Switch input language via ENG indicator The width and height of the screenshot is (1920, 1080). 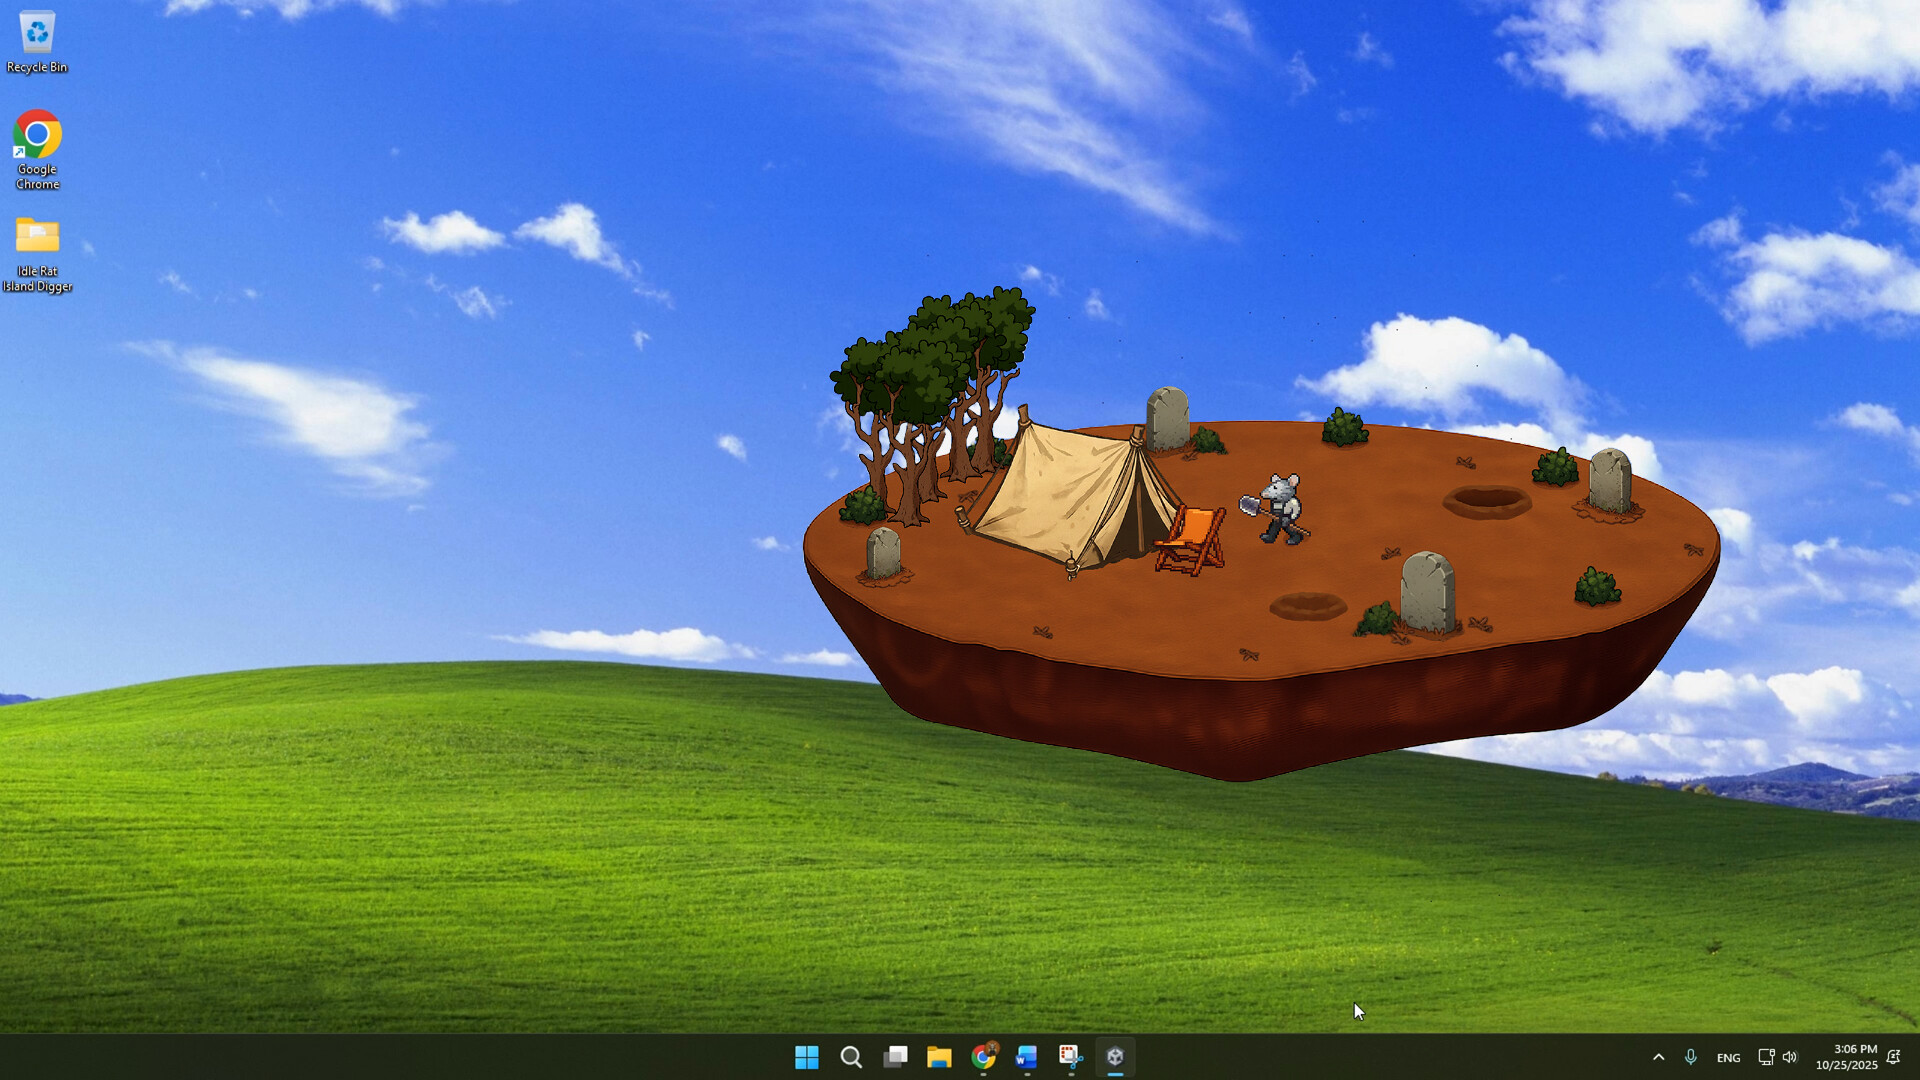pos(1728,1057)
